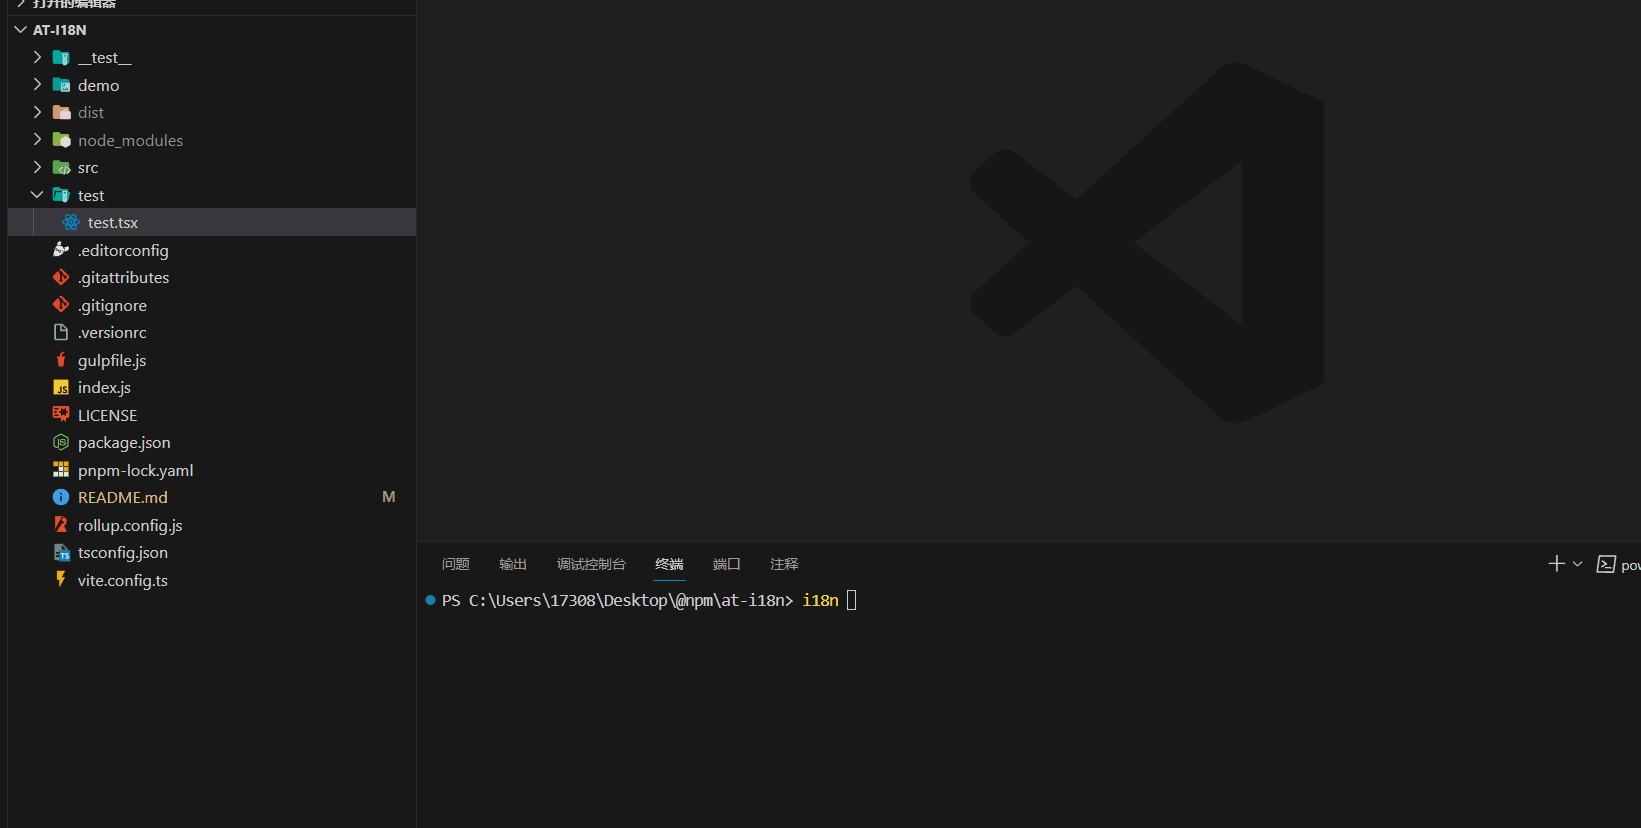Switch to the 注释 panel tab
This screenshot has height=828, width=1641.
[x=784, y=564]
